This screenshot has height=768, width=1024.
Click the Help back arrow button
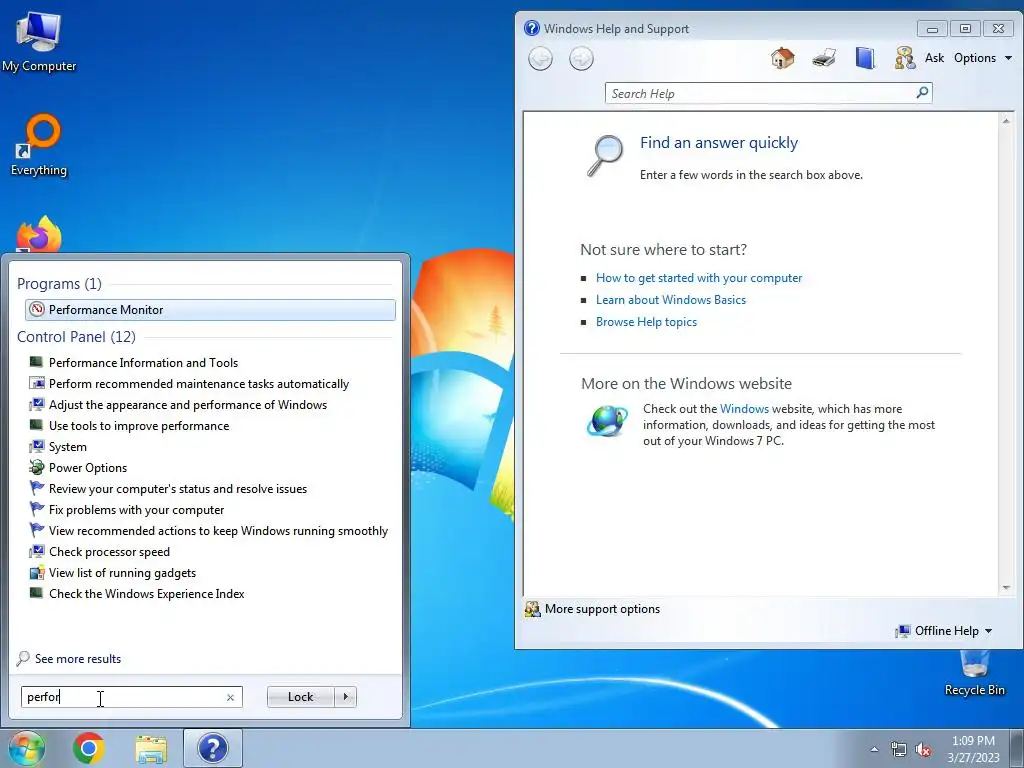click(540, 59)
